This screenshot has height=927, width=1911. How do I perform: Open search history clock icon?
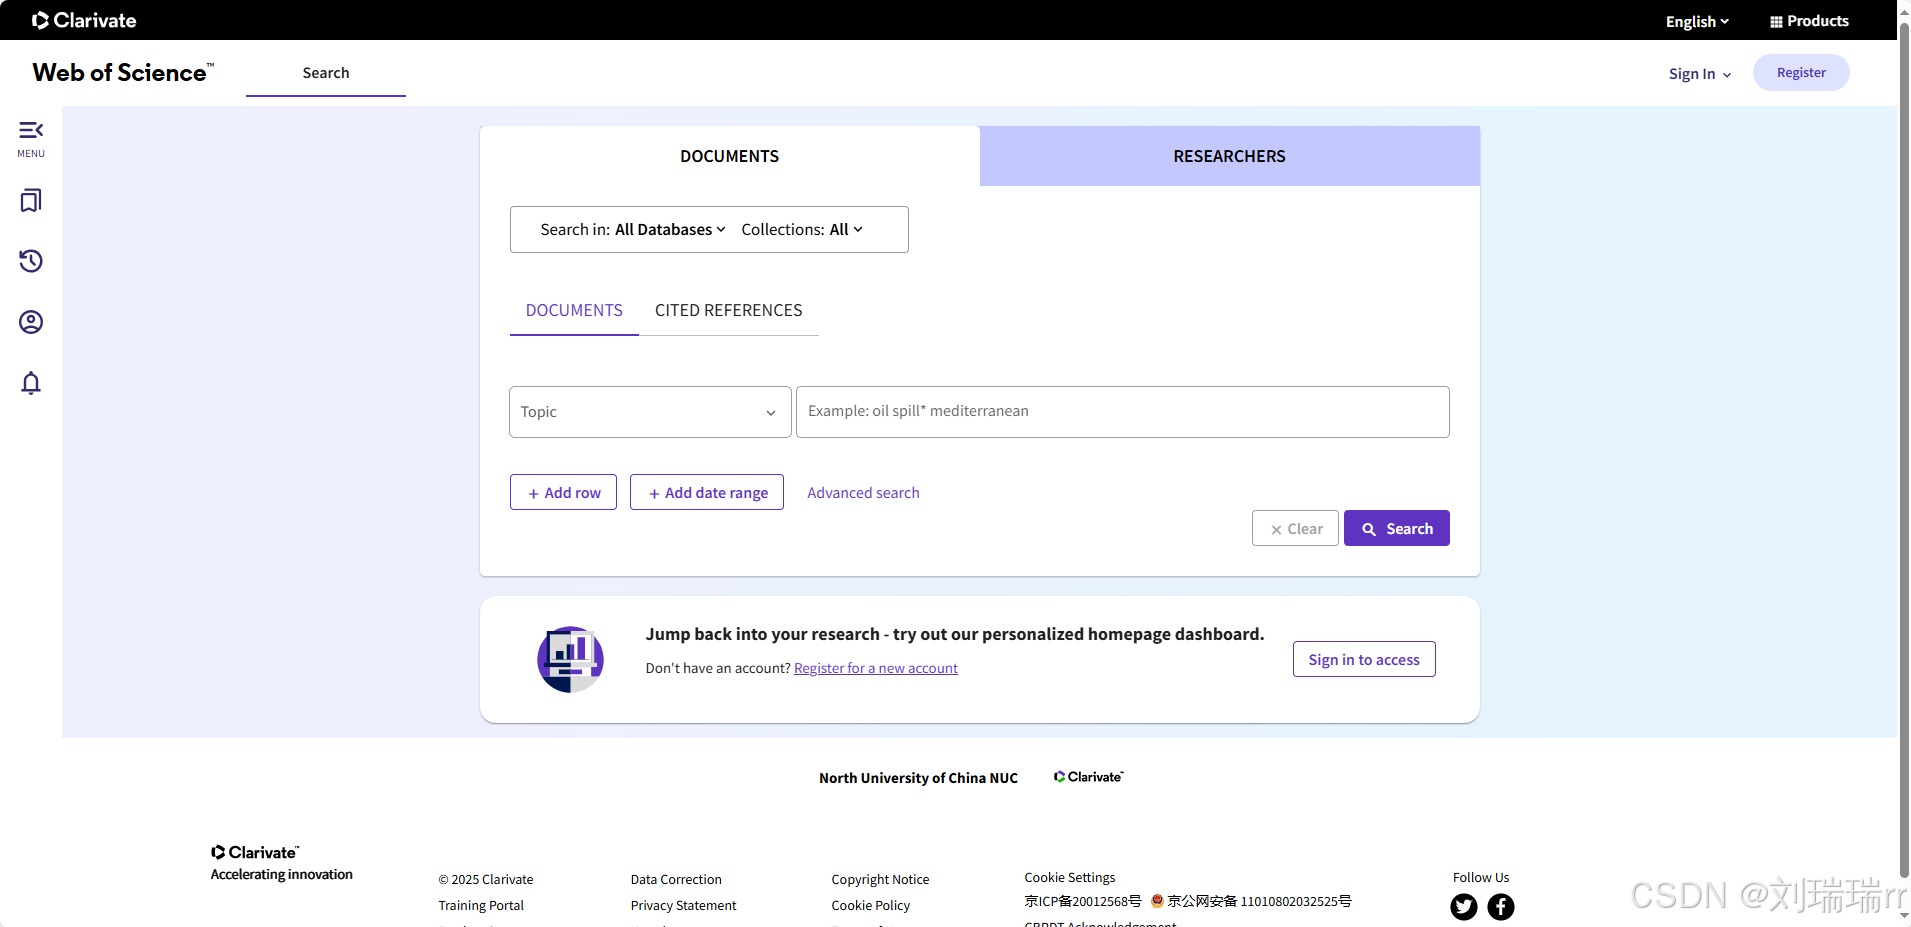tap(31, 261)
